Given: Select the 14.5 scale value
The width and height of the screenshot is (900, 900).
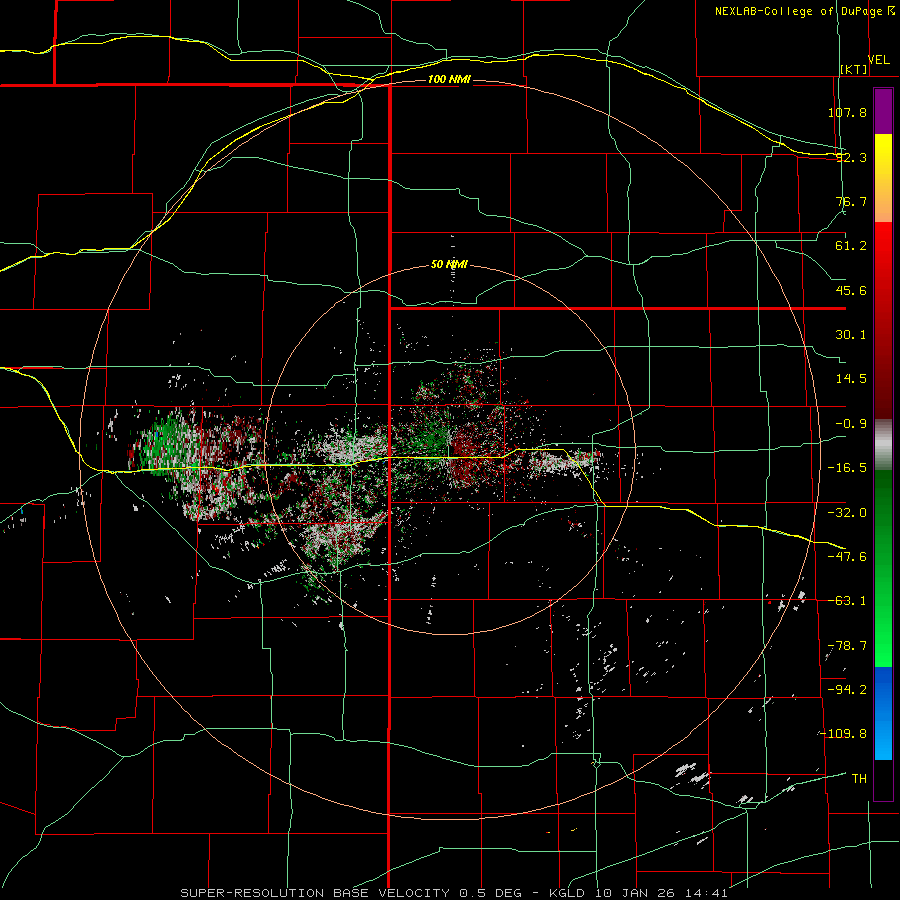Looking at the screenshot, I should point(851,379).
